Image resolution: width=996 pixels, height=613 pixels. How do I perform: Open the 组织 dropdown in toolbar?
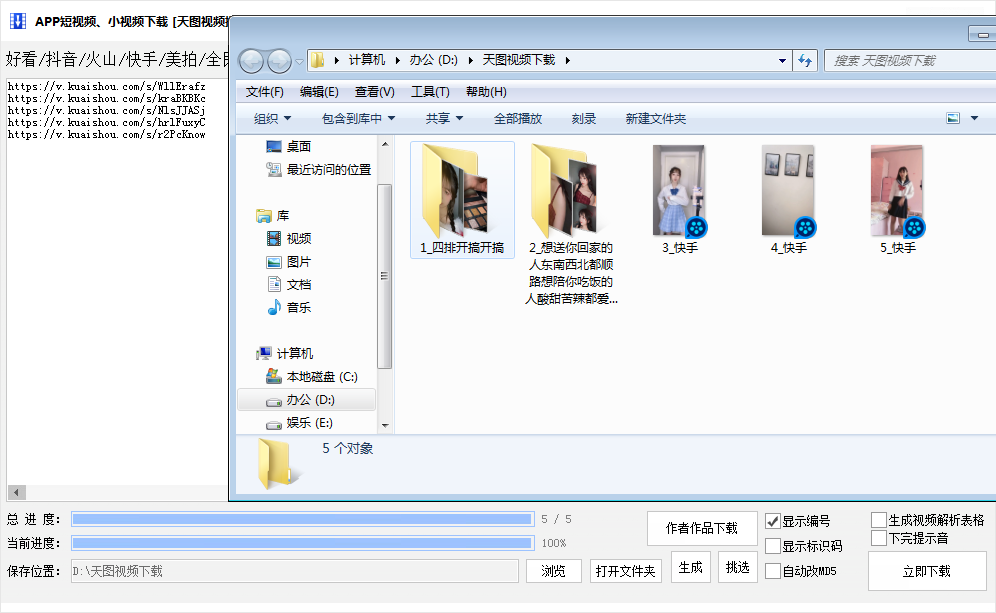(272, 119)
